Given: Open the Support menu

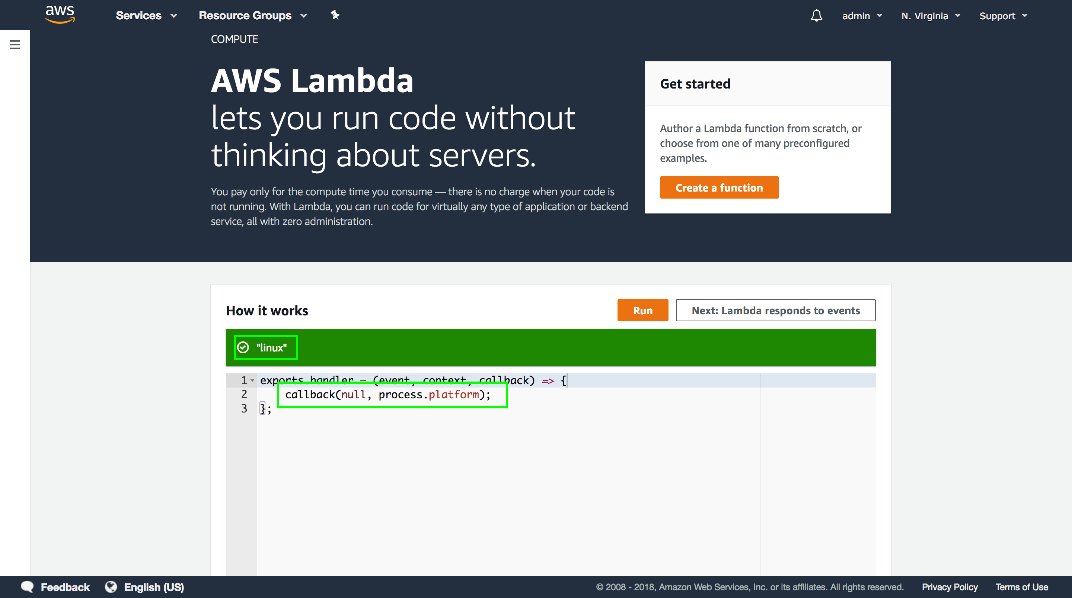Looking at the screenshot, I should coord(1003,16).
